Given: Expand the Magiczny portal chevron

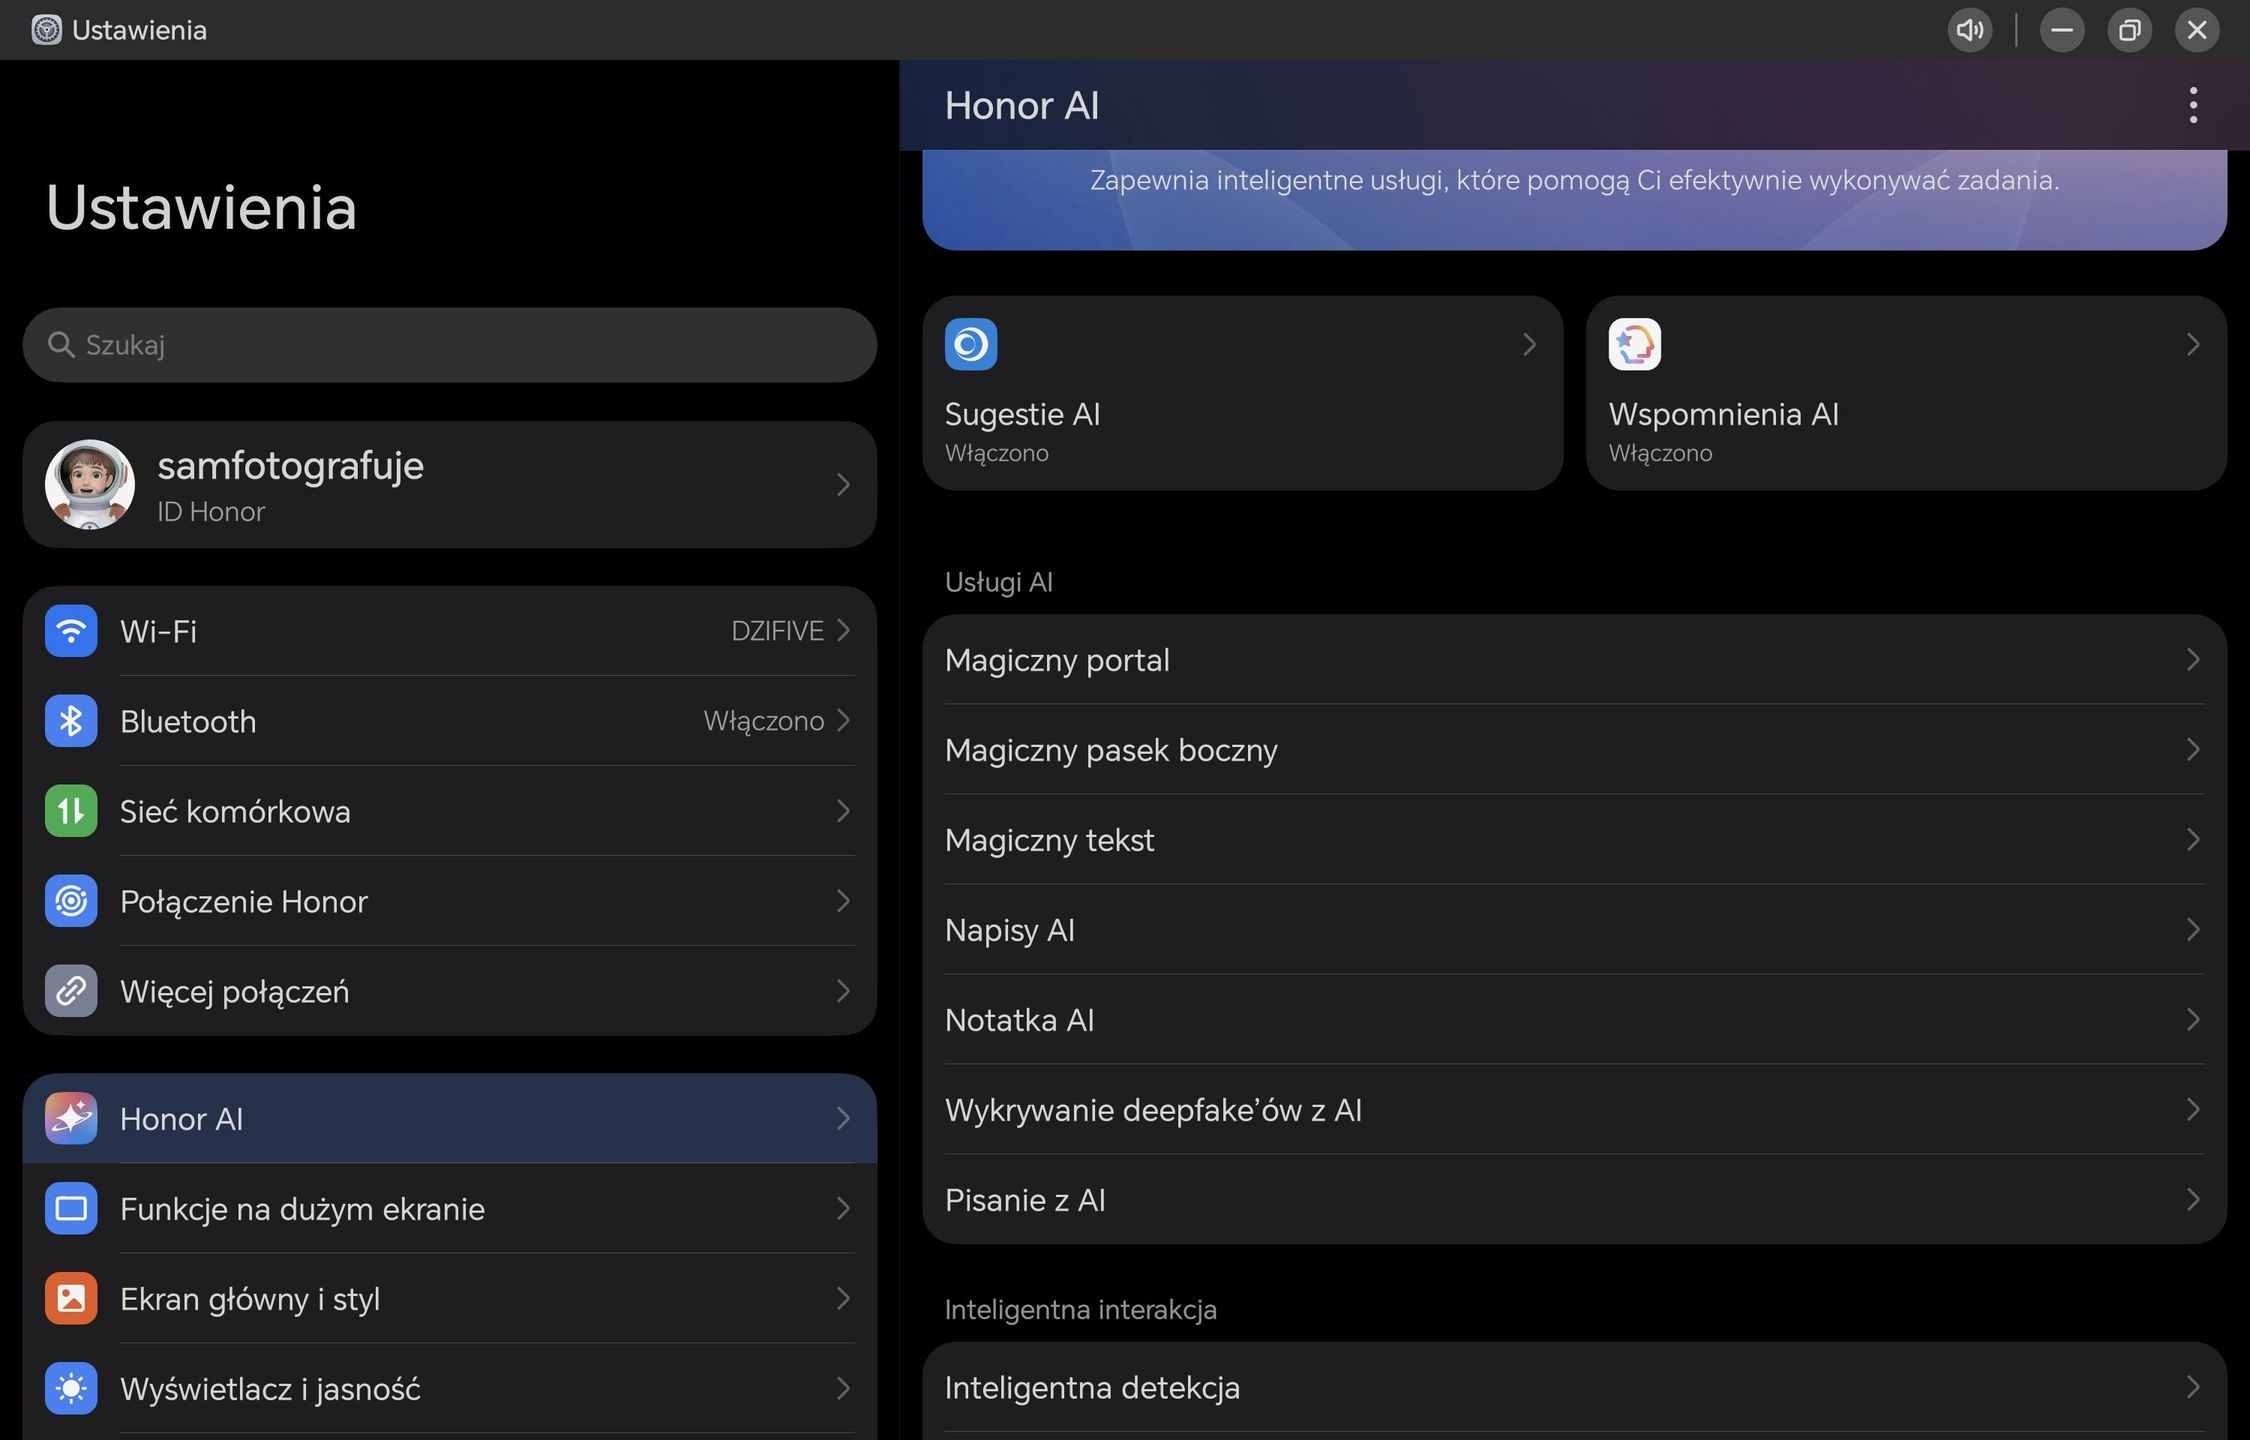Looking at the screenshot, I should click(2193, 660).
